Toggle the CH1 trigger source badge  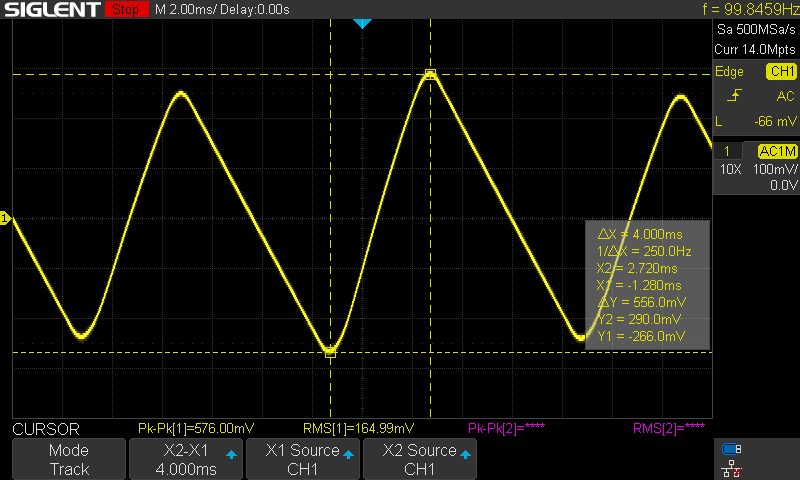[780, 72]
